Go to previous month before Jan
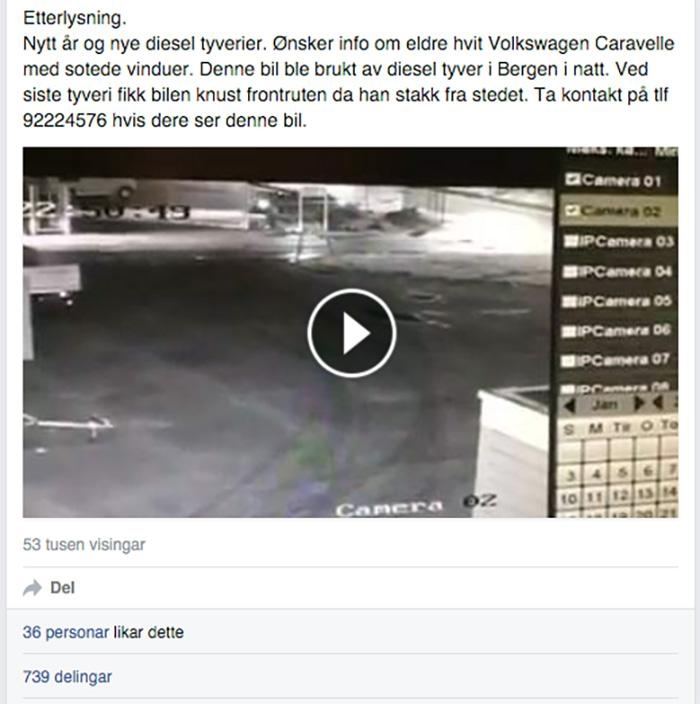This screenshot has height=704, width=700. [x=569, y=406]
